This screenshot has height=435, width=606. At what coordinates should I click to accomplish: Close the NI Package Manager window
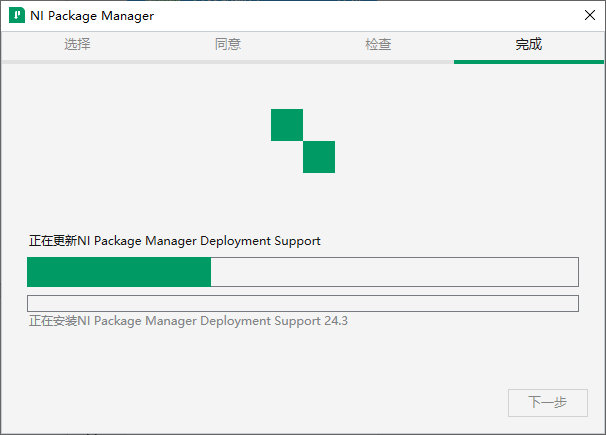click(588, 16)
